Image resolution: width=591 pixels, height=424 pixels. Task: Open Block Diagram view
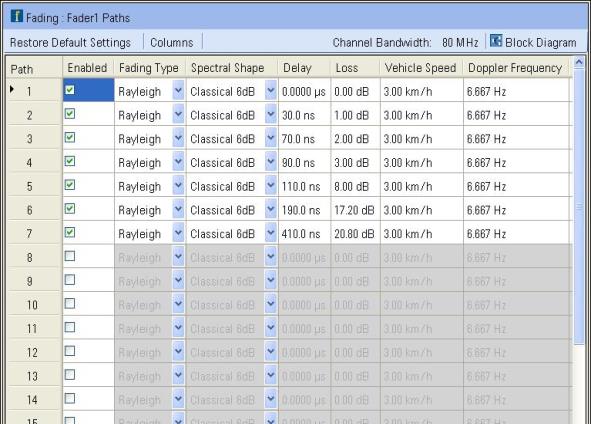click(x=540, y=43)
